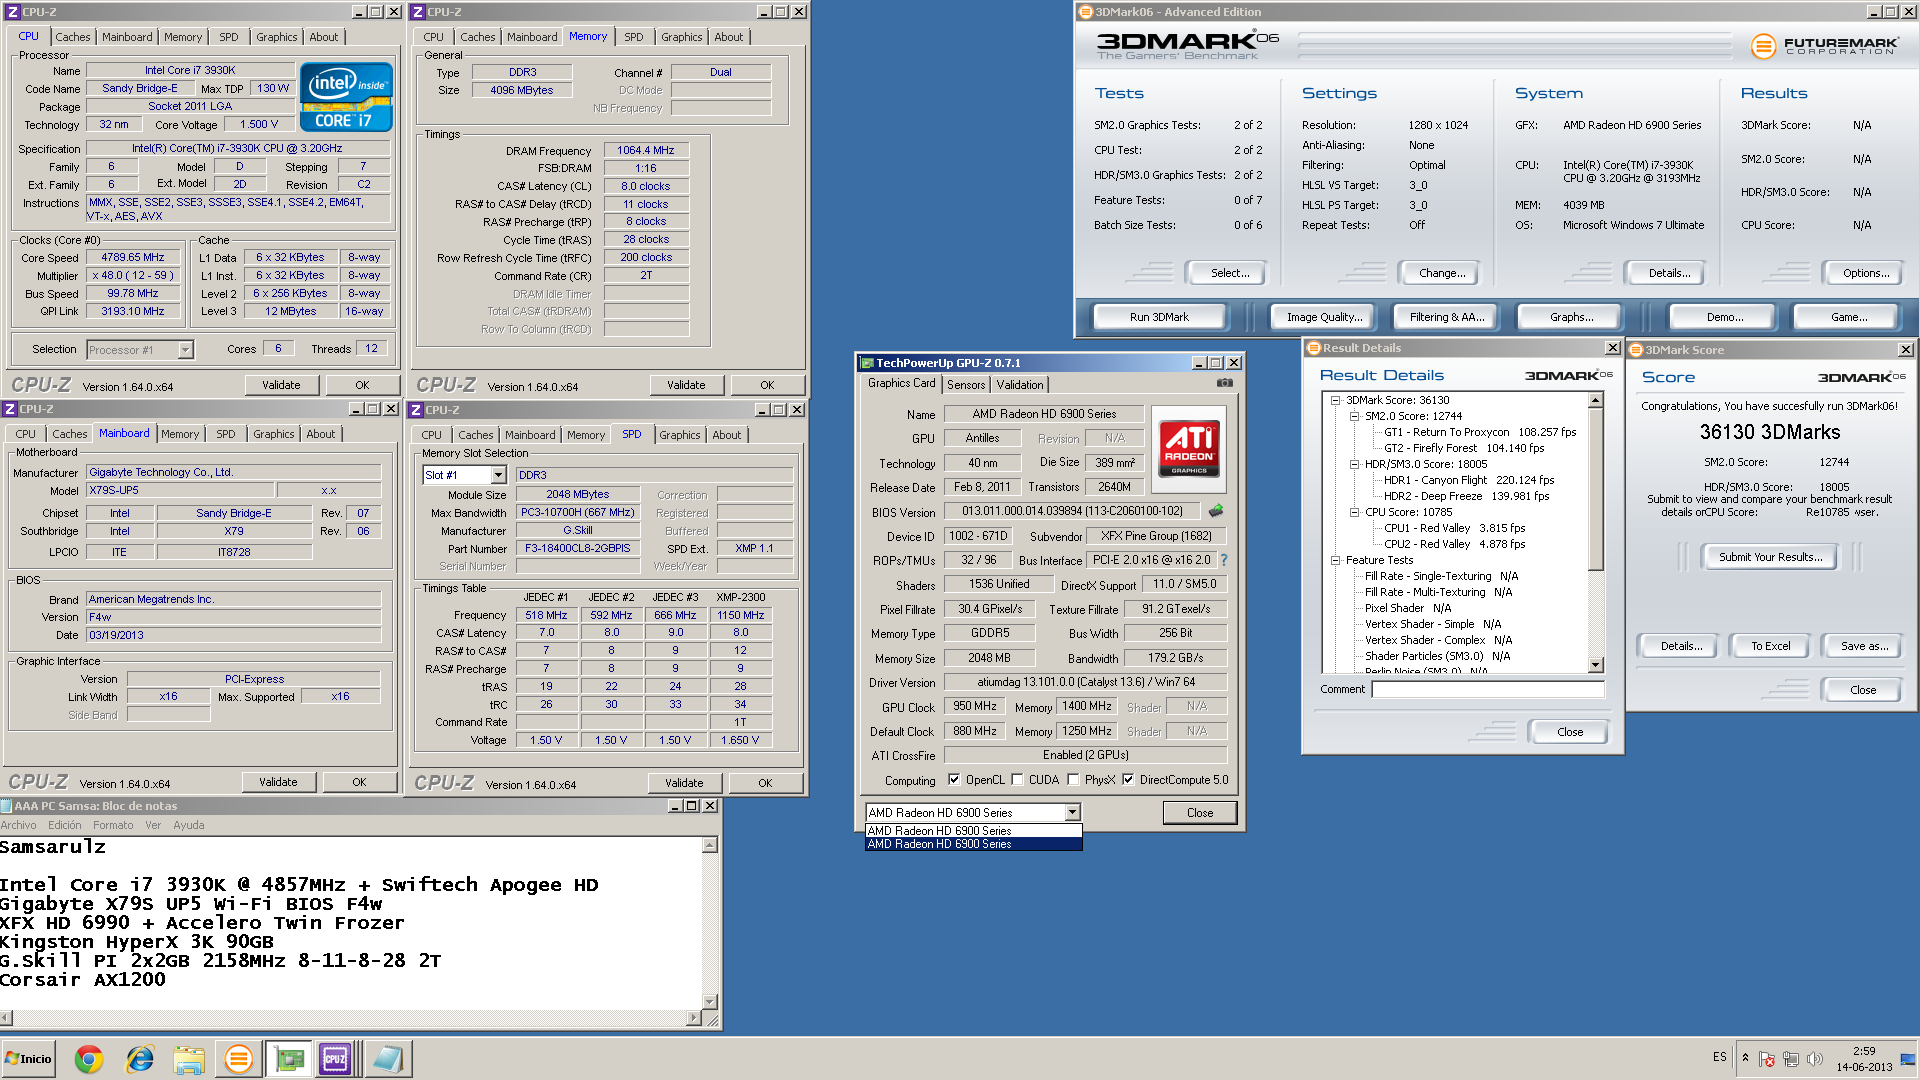Viewport: 1920px width, 1080px height.
Task: Toggle the CUDA checkbox in GPU-Z
Action: (x=1017, y=780)
